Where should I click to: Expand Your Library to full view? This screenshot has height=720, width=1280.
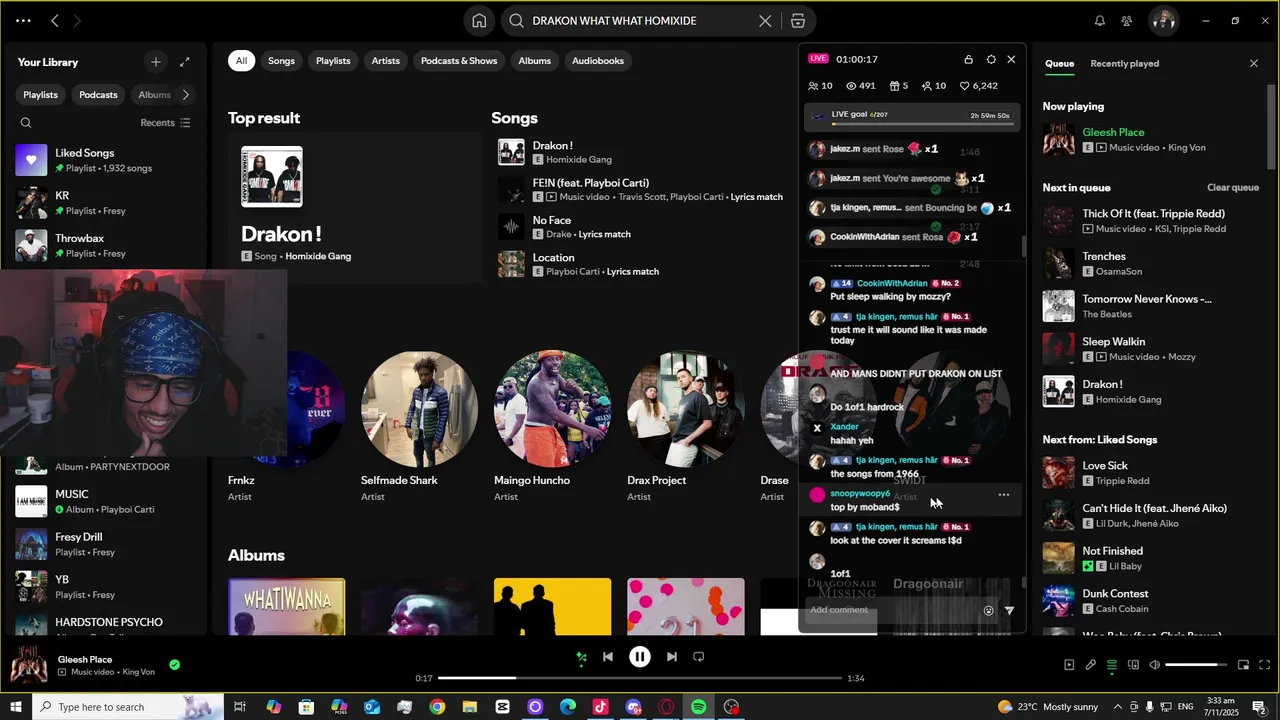(184, 62)
